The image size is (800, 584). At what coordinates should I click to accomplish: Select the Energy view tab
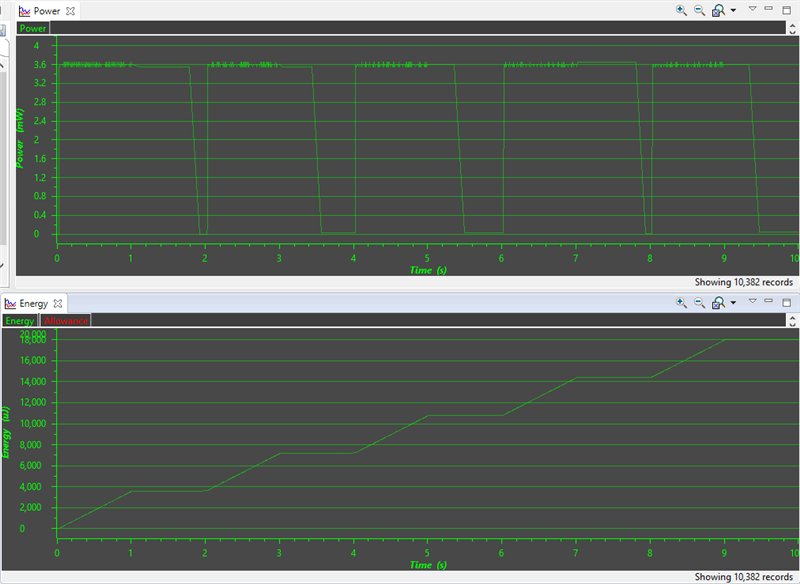click(34, 303)
